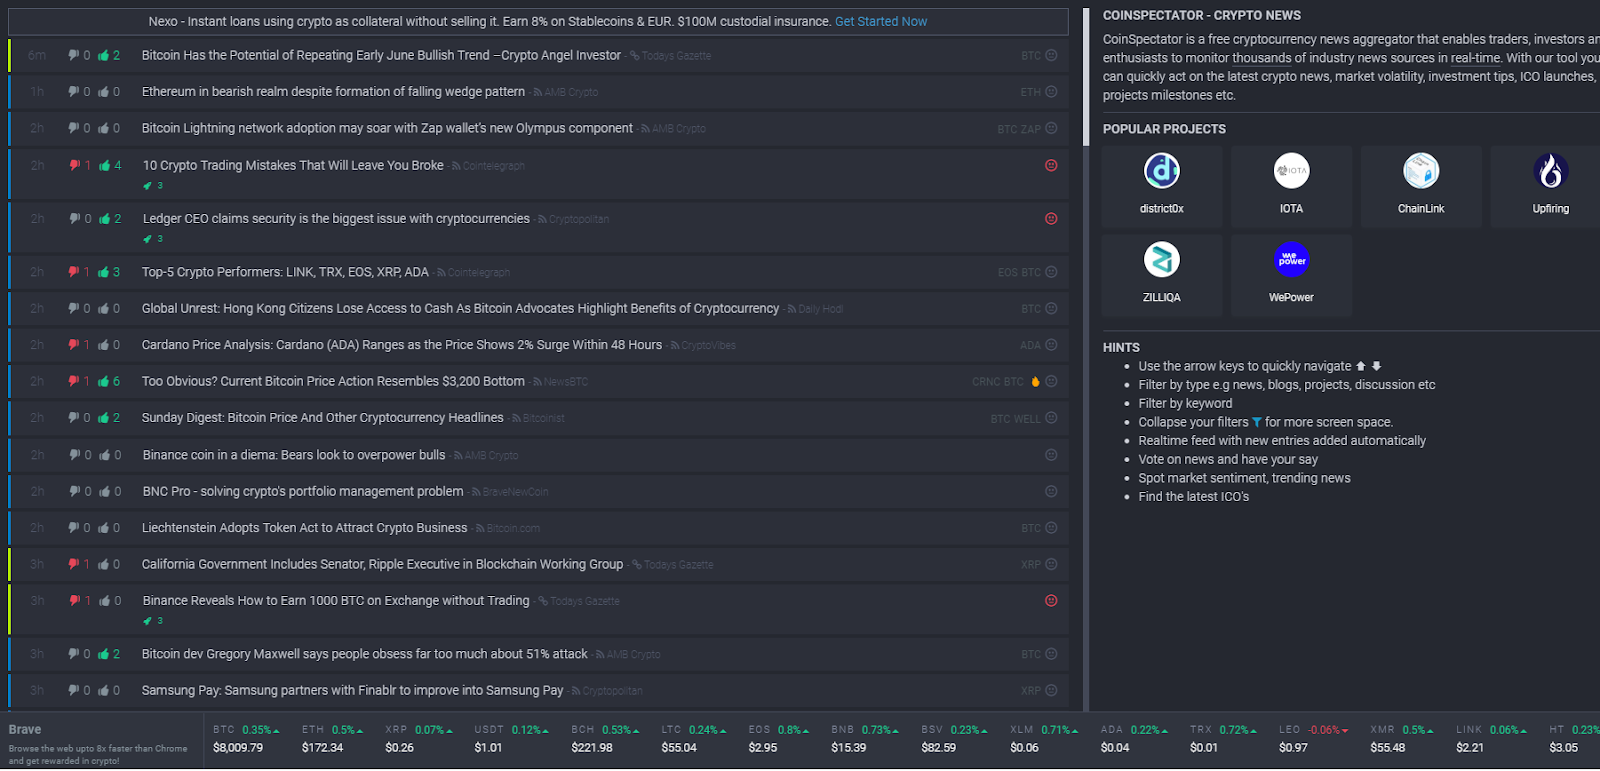
Task: Click the flame icon on "Too Obvious?" row
Action: [1035, 382]
